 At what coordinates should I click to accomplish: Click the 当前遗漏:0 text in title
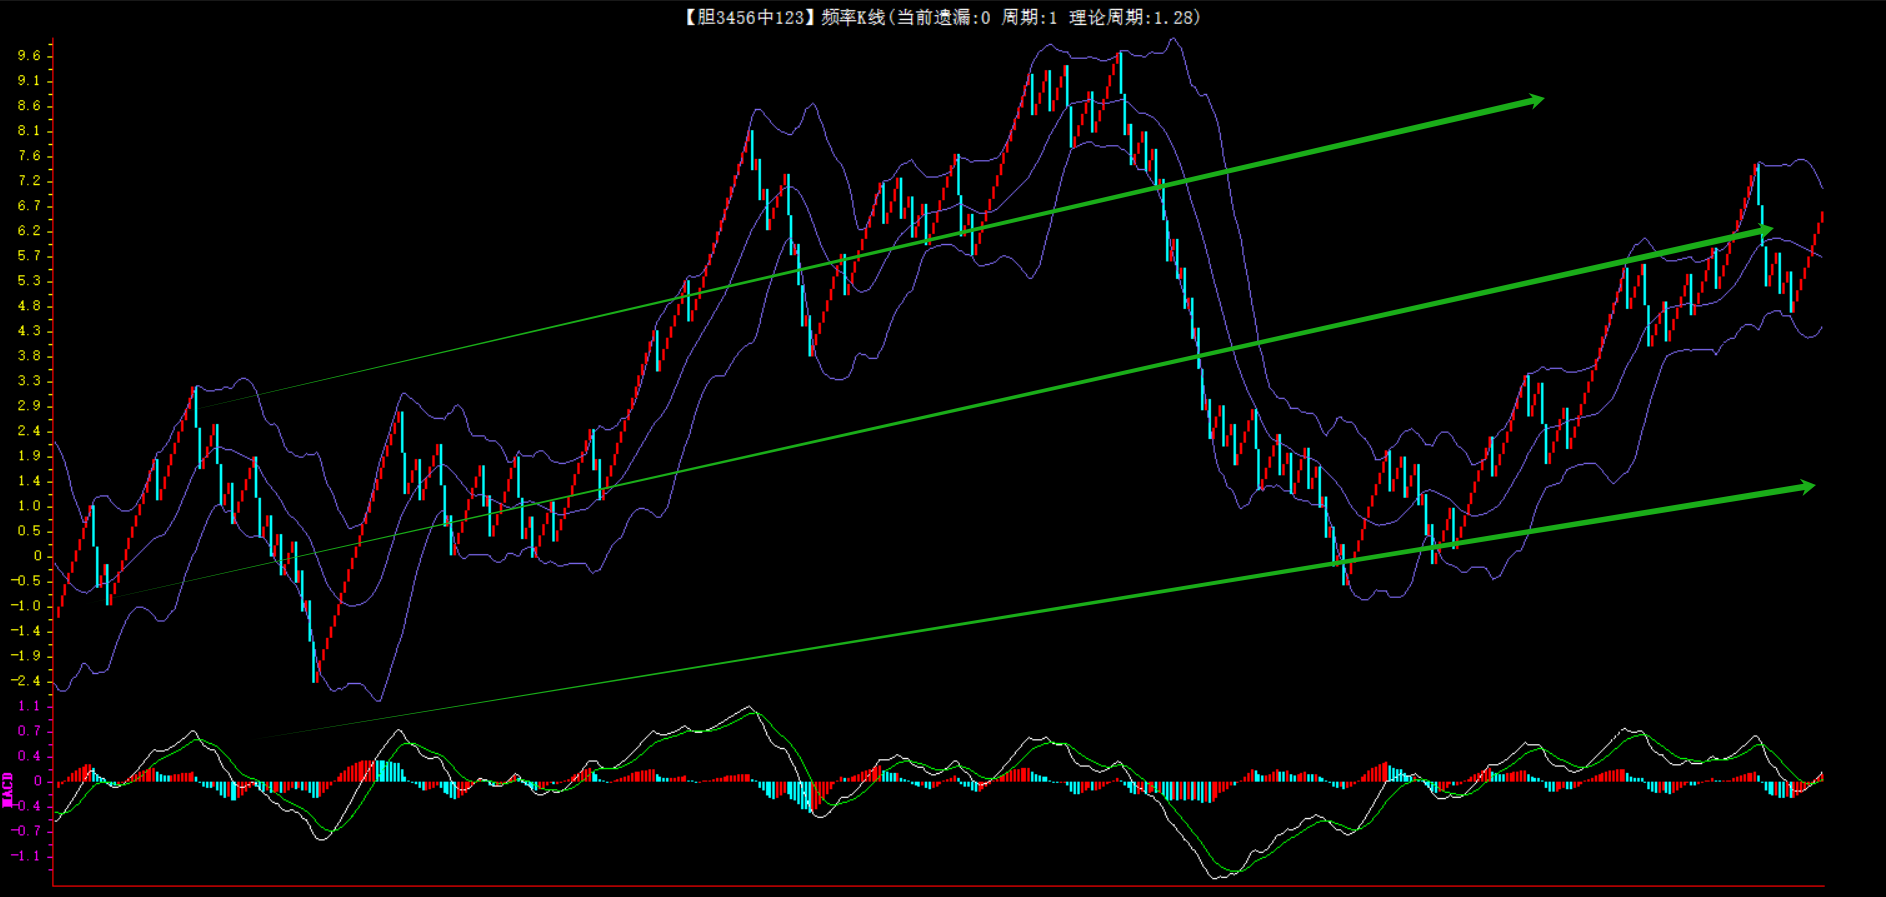(x=944, y=17)
